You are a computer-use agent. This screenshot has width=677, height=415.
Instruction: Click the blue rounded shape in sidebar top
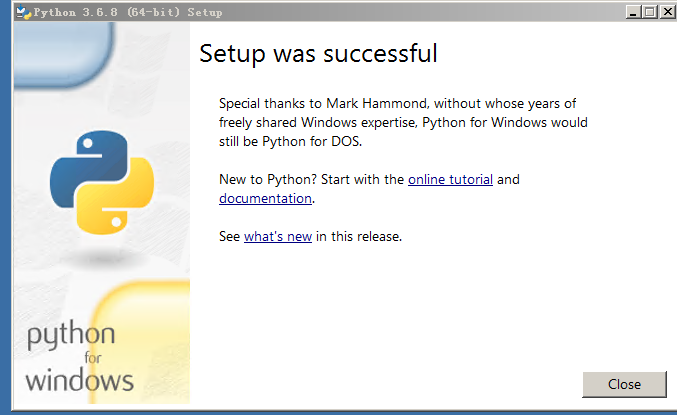(x=64, y=54)
